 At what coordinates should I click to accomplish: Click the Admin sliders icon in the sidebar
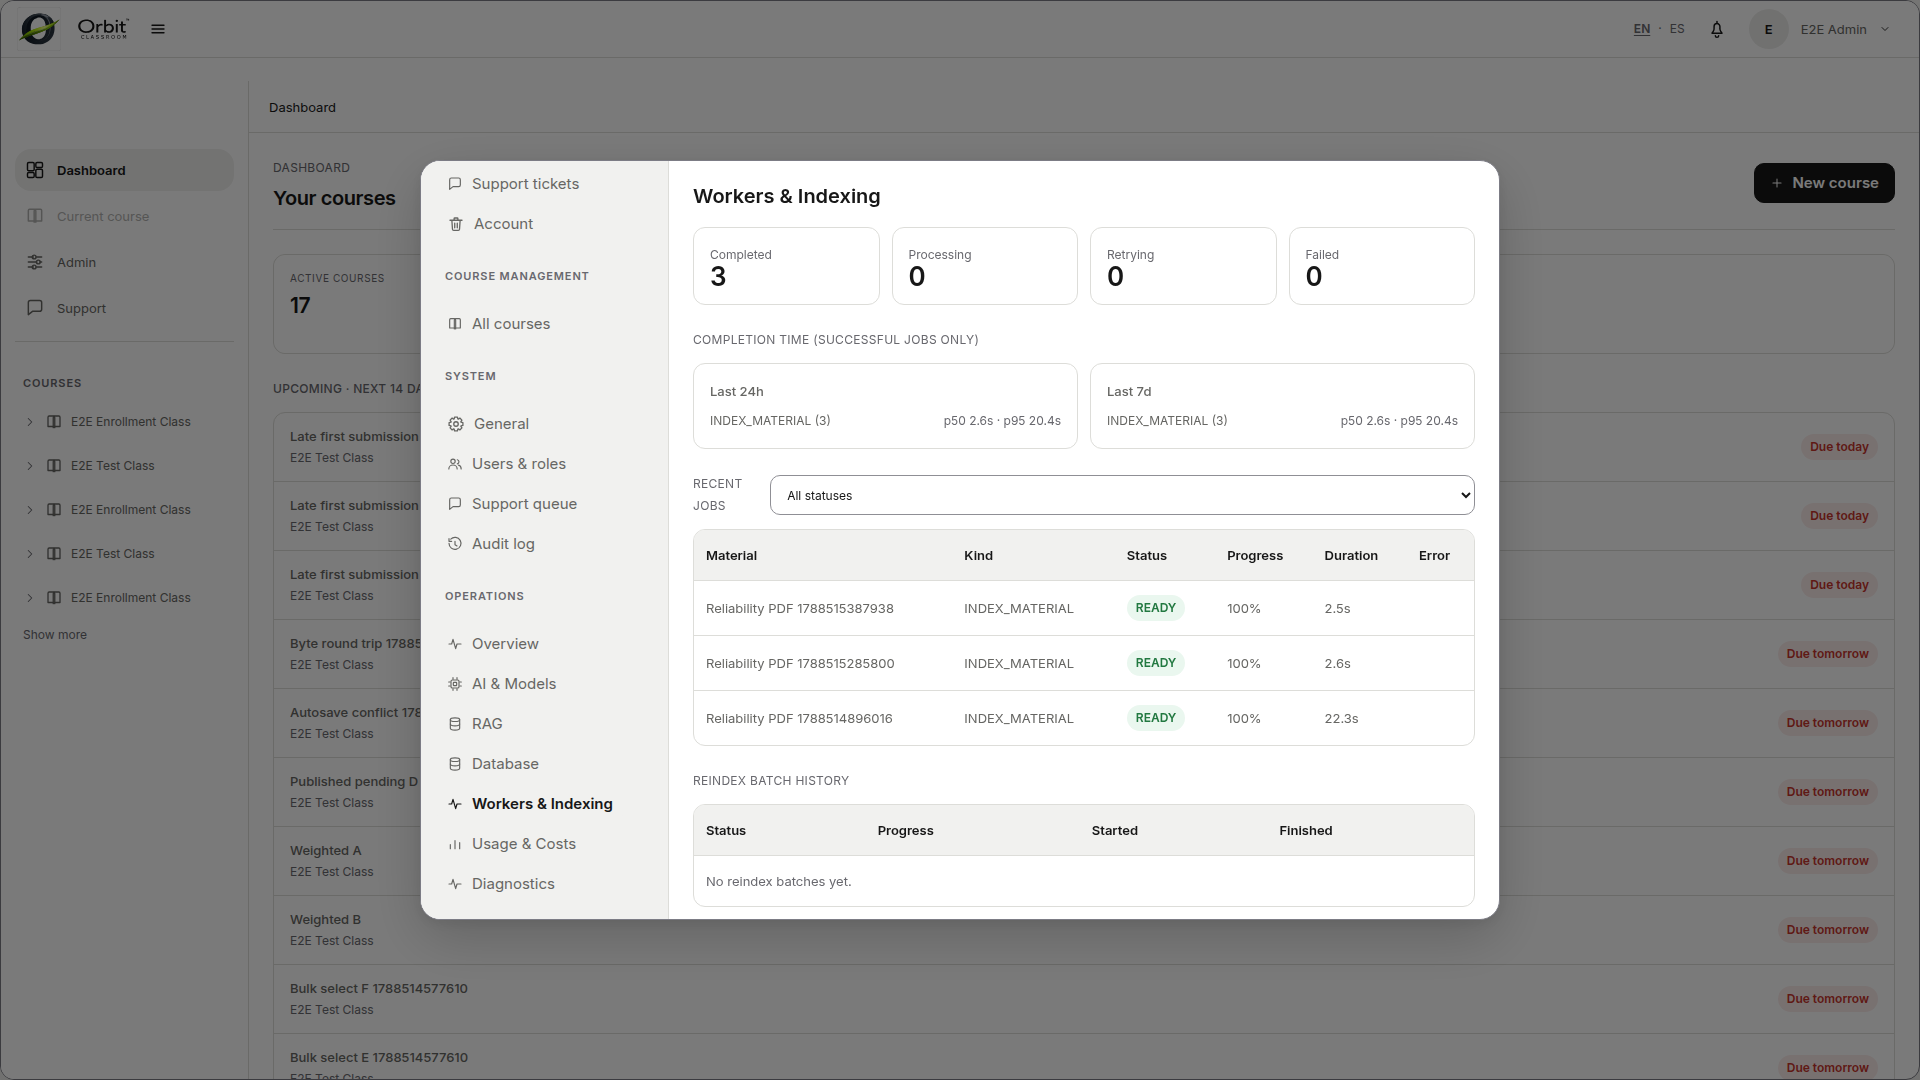pyautogui.click(x=35, y=262)
